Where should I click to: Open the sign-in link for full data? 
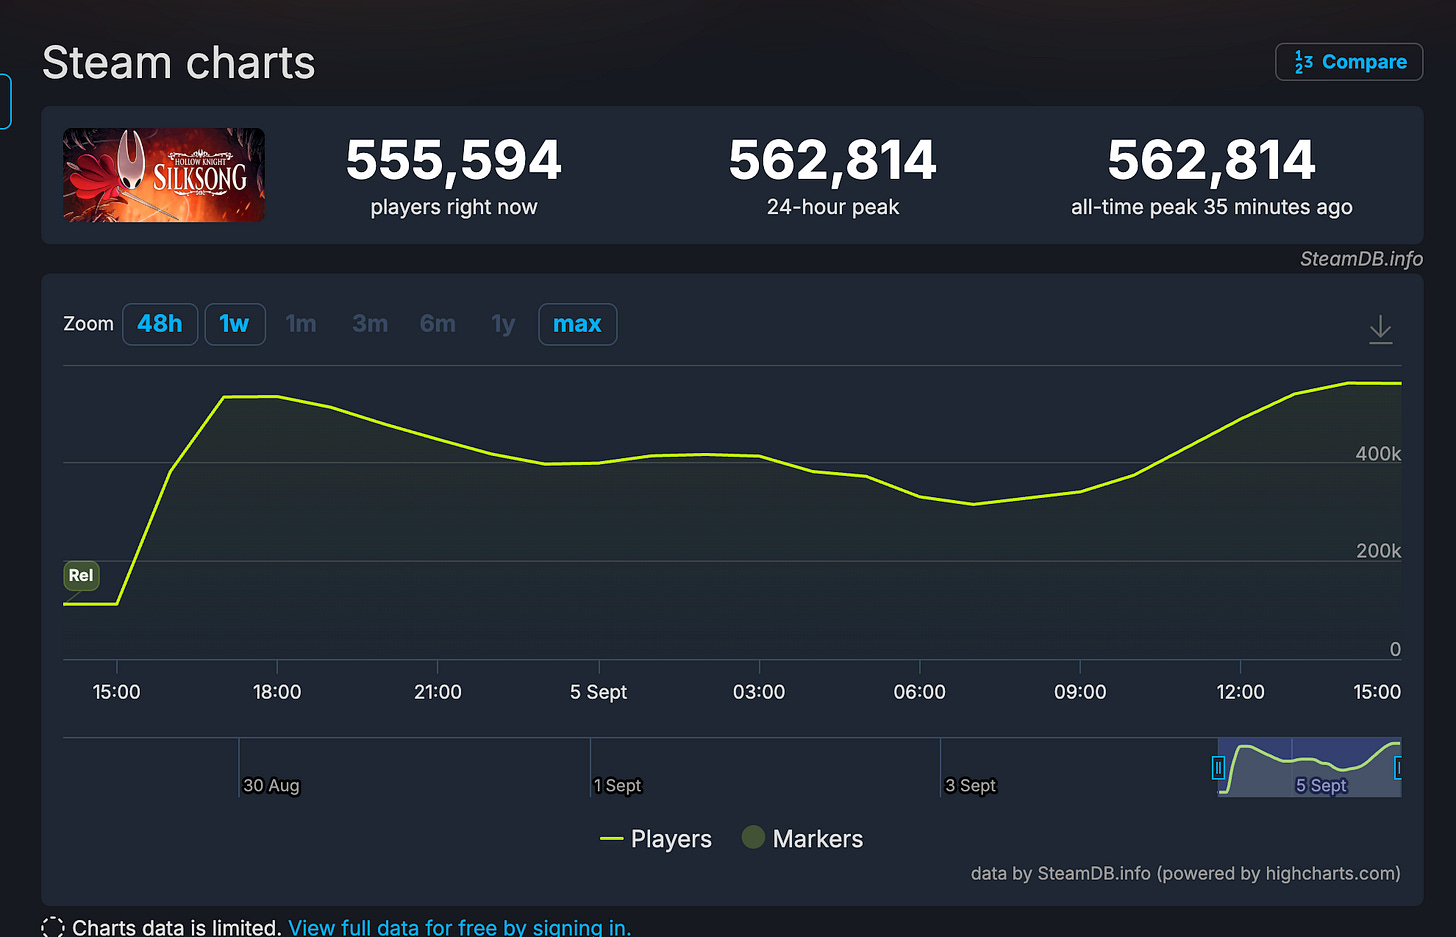click(460, 927)
